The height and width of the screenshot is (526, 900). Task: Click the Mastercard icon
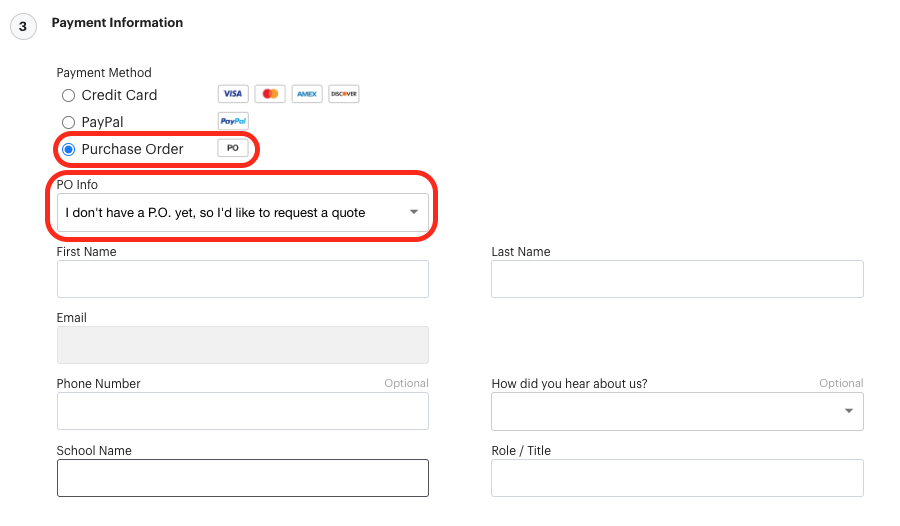270,94
